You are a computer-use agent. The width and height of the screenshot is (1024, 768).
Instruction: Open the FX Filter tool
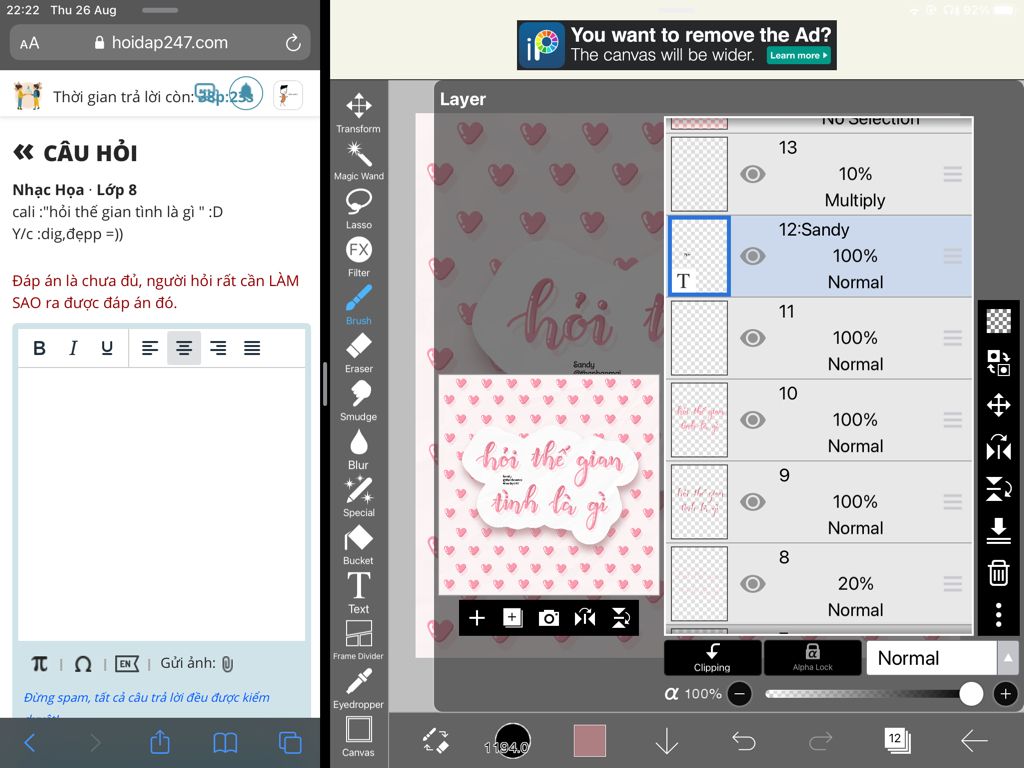359,256
